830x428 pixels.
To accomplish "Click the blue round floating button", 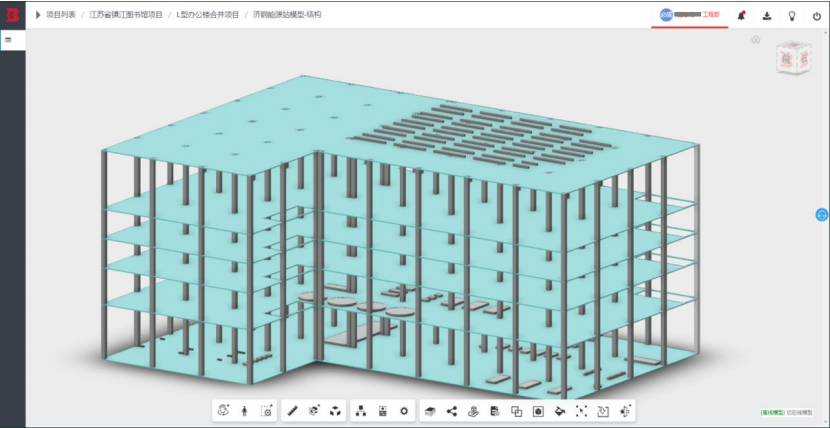I will click(822, 214).
